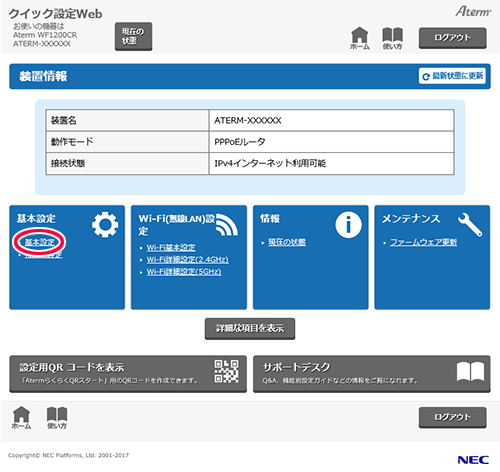Click the 装置情報 header title
Viewport: 500px width, 472px height.
(x=43, y=76)
